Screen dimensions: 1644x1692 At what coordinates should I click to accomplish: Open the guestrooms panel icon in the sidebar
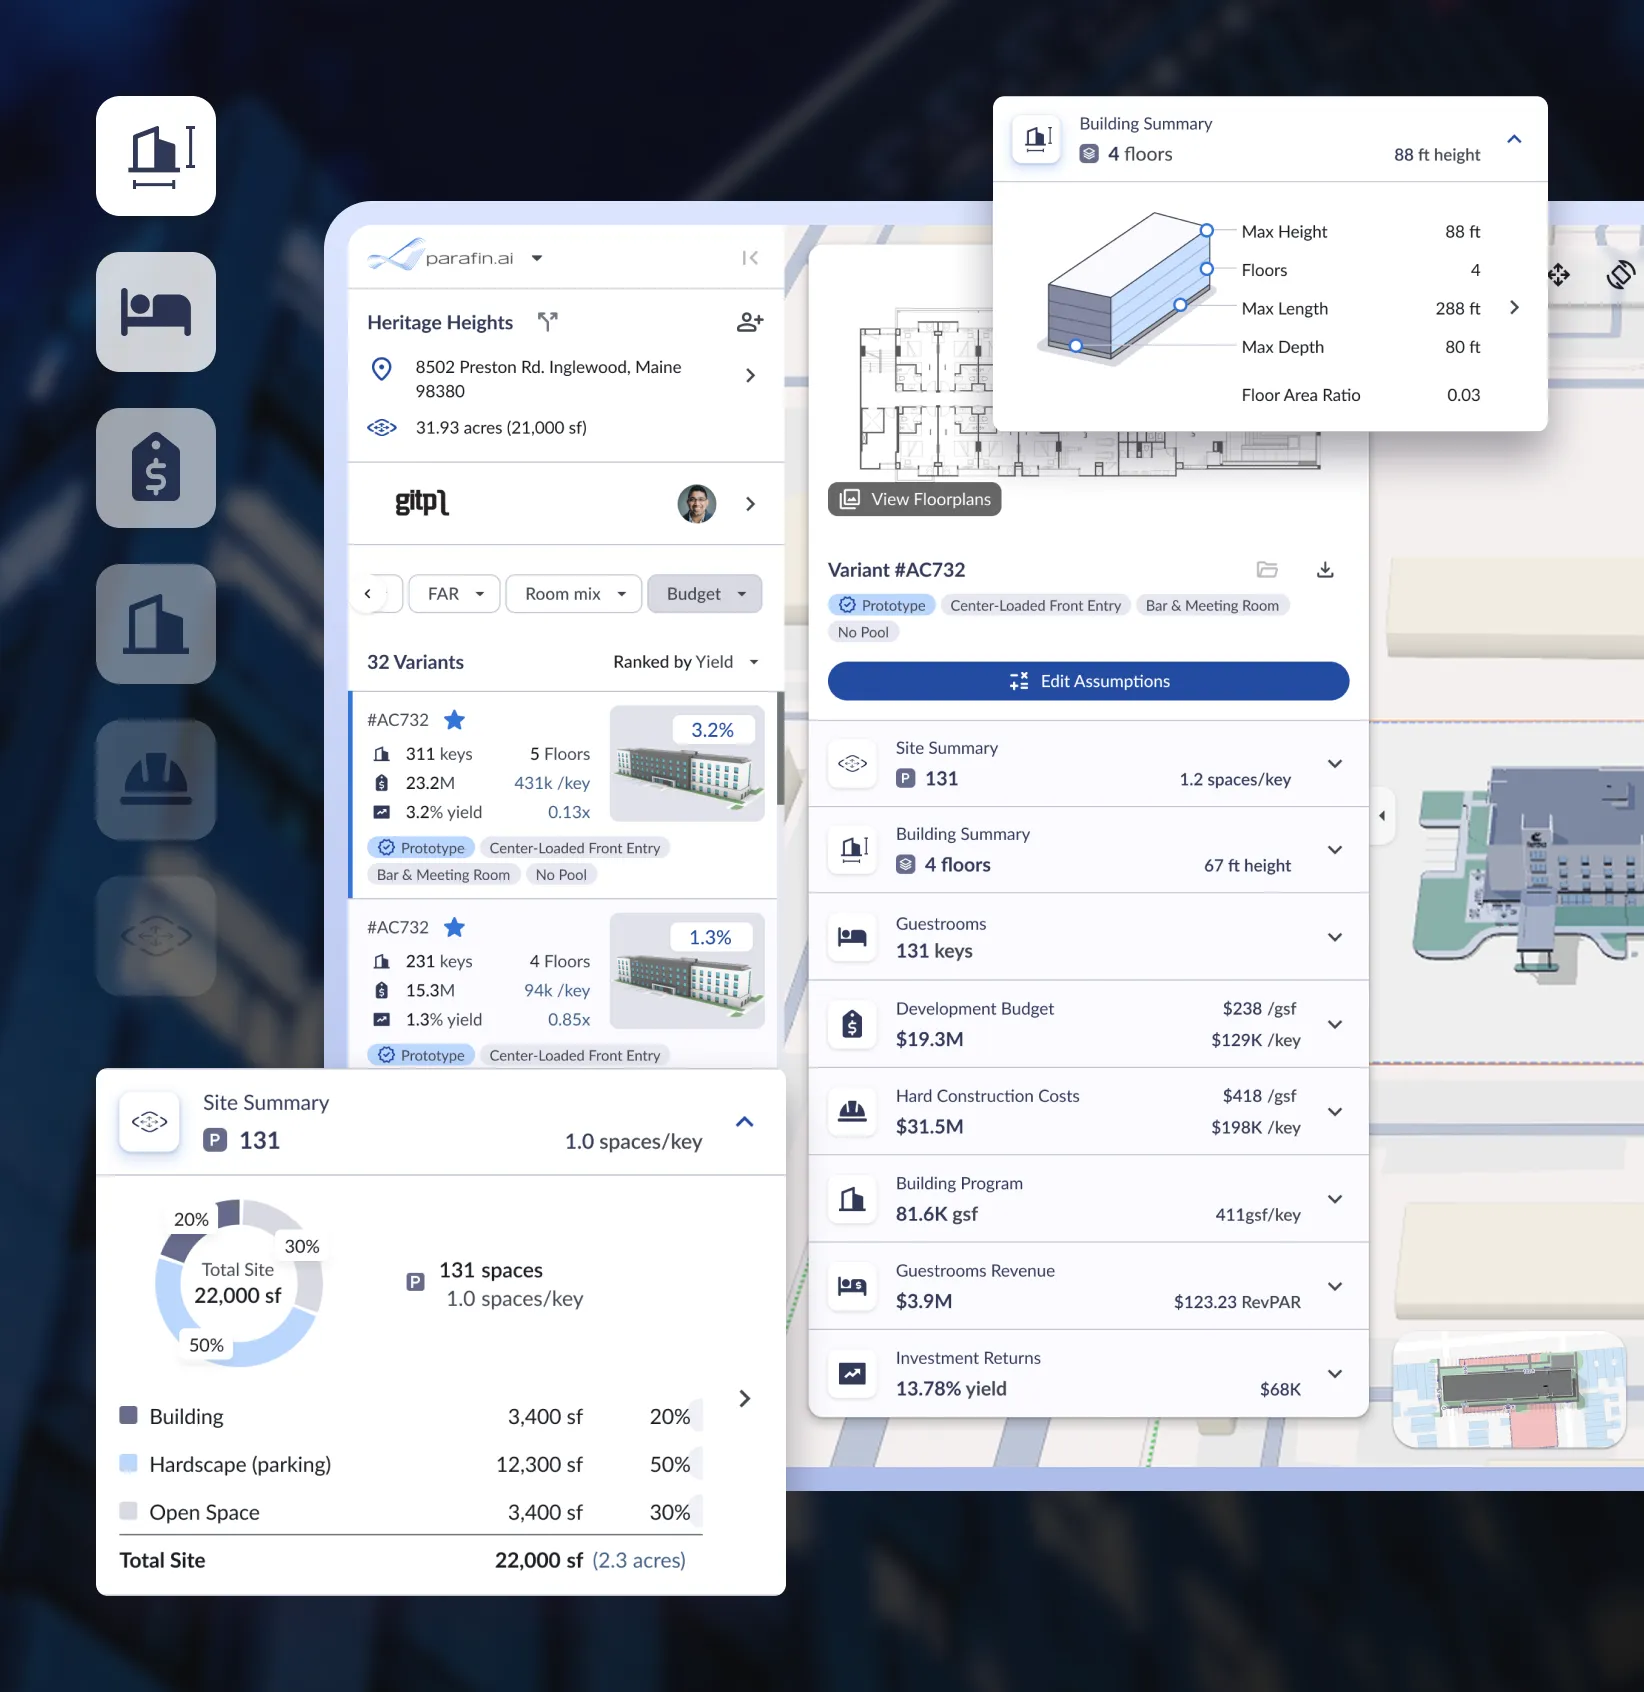point(155,312)
